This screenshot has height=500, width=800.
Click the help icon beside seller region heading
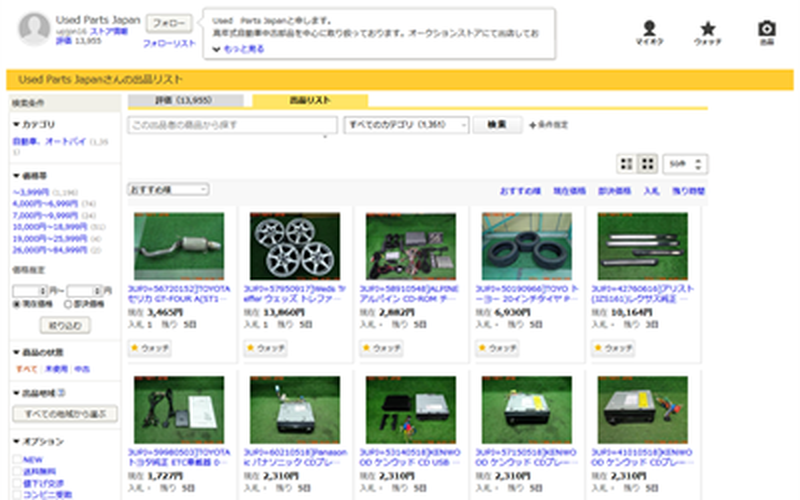click(61, 393)
